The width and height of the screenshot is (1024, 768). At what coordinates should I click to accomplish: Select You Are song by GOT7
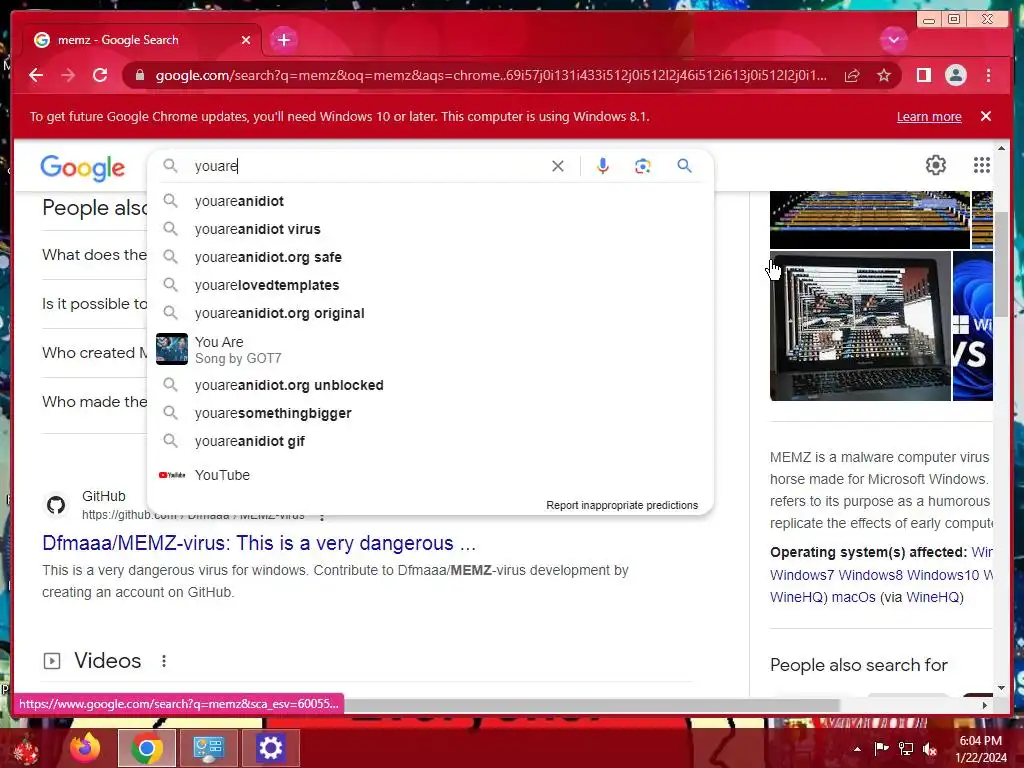point(431,349)
